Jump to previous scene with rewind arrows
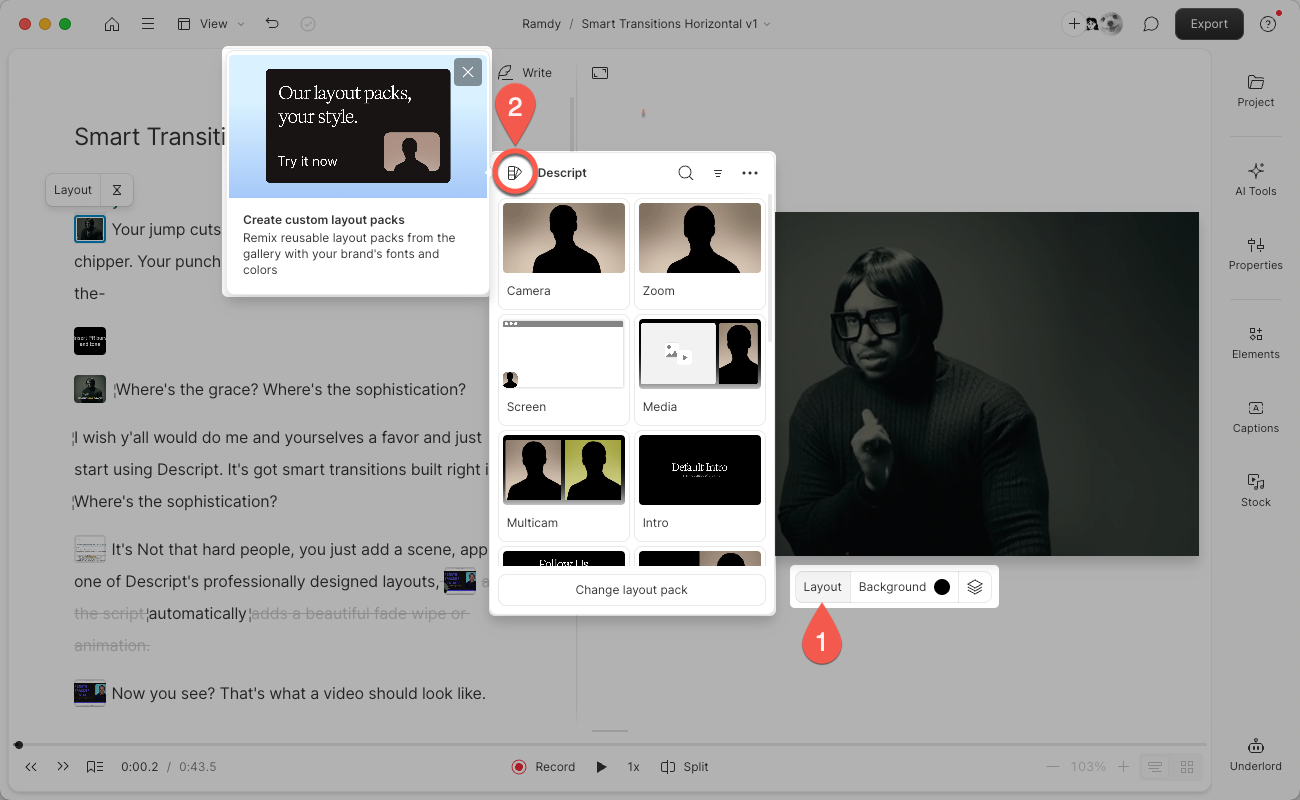The height and width of the screenshot is (800, 1300). (31, 767)
